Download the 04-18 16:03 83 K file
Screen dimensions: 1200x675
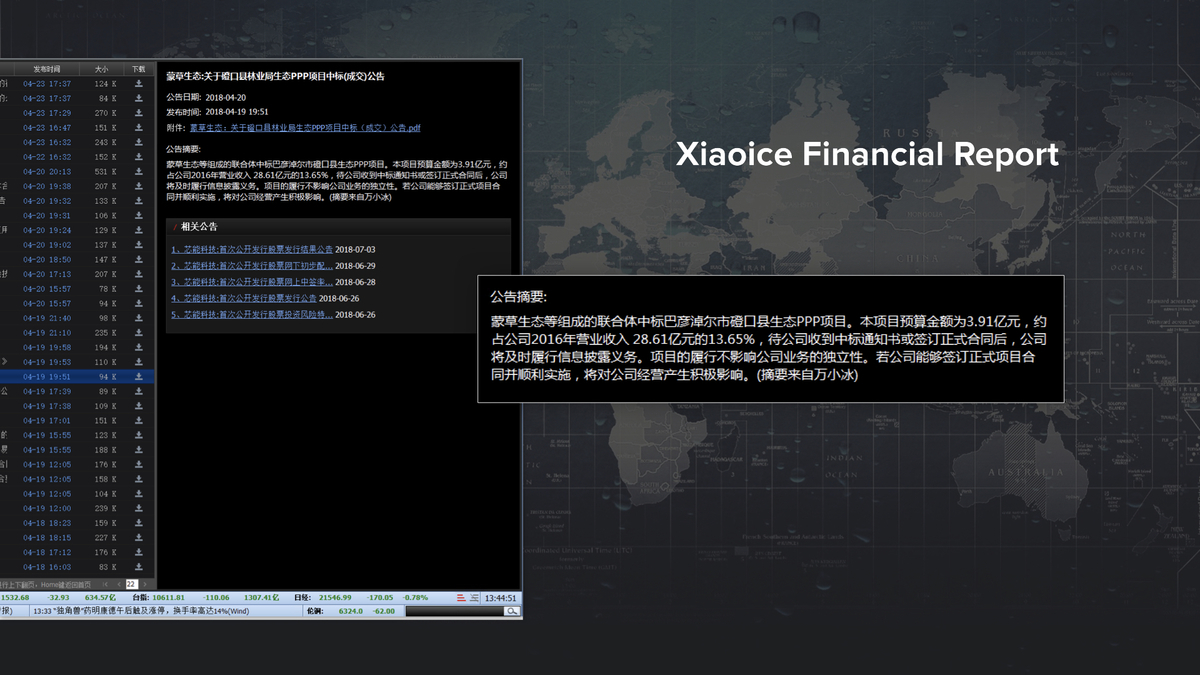click(139, 567)
